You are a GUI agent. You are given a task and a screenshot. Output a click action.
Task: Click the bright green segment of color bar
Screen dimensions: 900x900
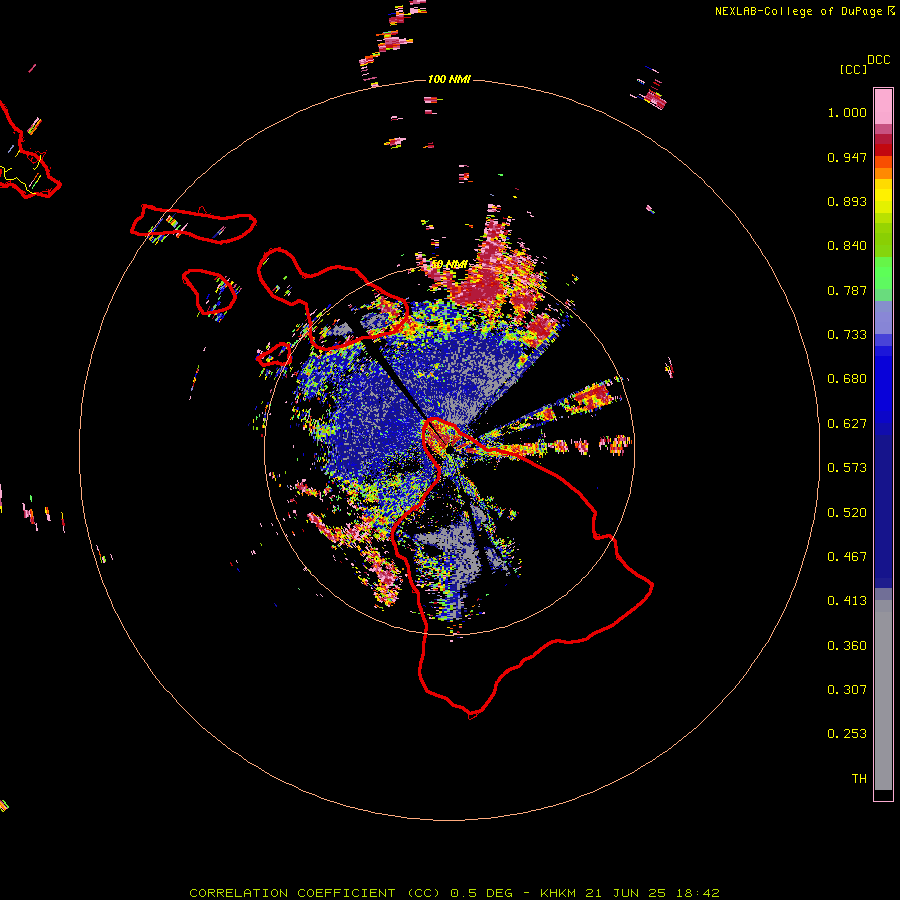click(x=883, y=273)
